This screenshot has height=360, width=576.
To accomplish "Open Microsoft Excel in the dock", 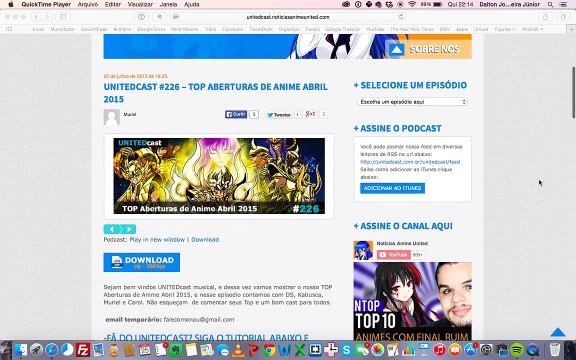I will [300, 350].
